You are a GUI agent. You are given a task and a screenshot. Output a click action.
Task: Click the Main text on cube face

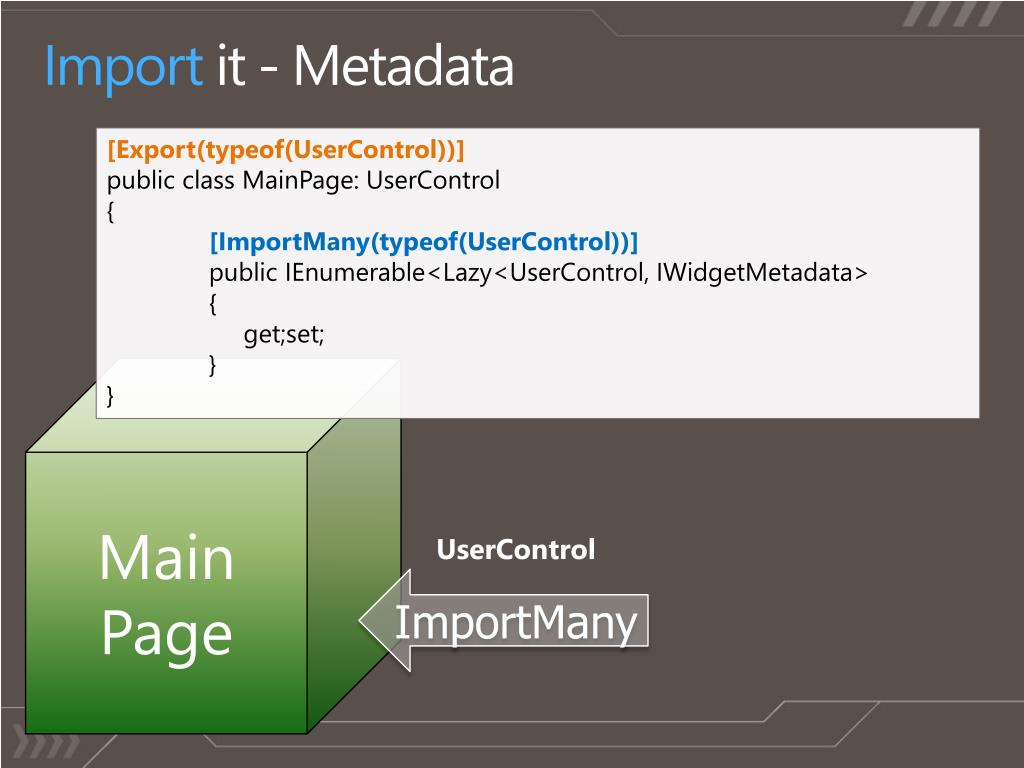pos(167,558)
